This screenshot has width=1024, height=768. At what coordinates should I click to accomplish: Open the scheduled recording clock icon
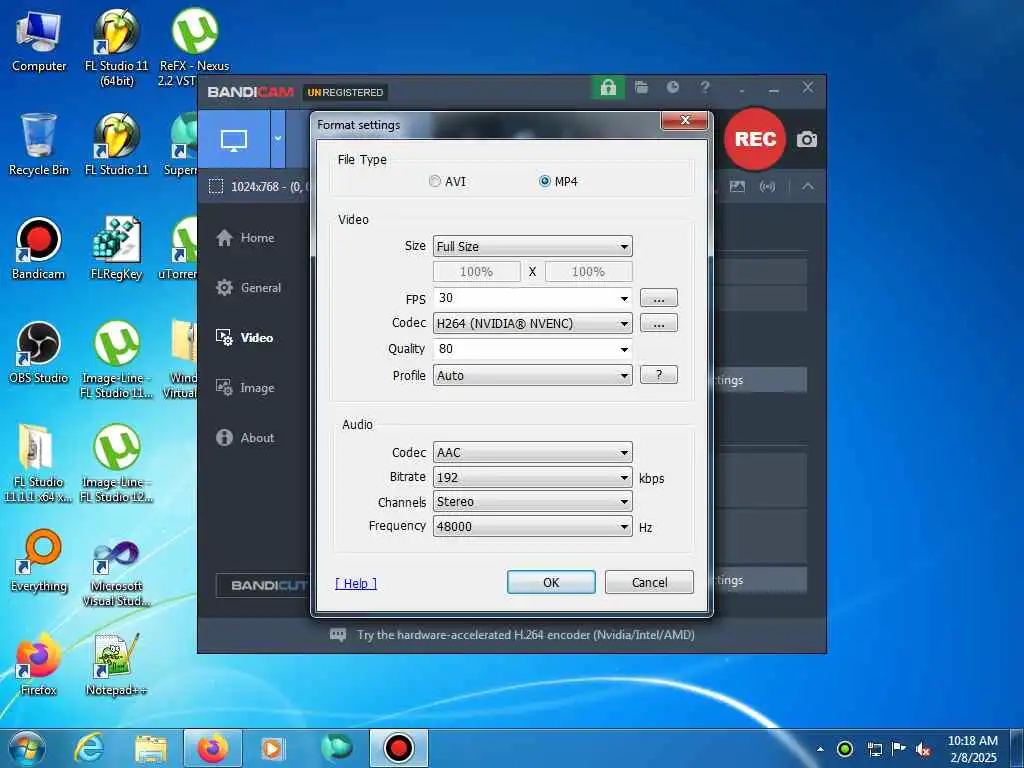click(673, 88)
